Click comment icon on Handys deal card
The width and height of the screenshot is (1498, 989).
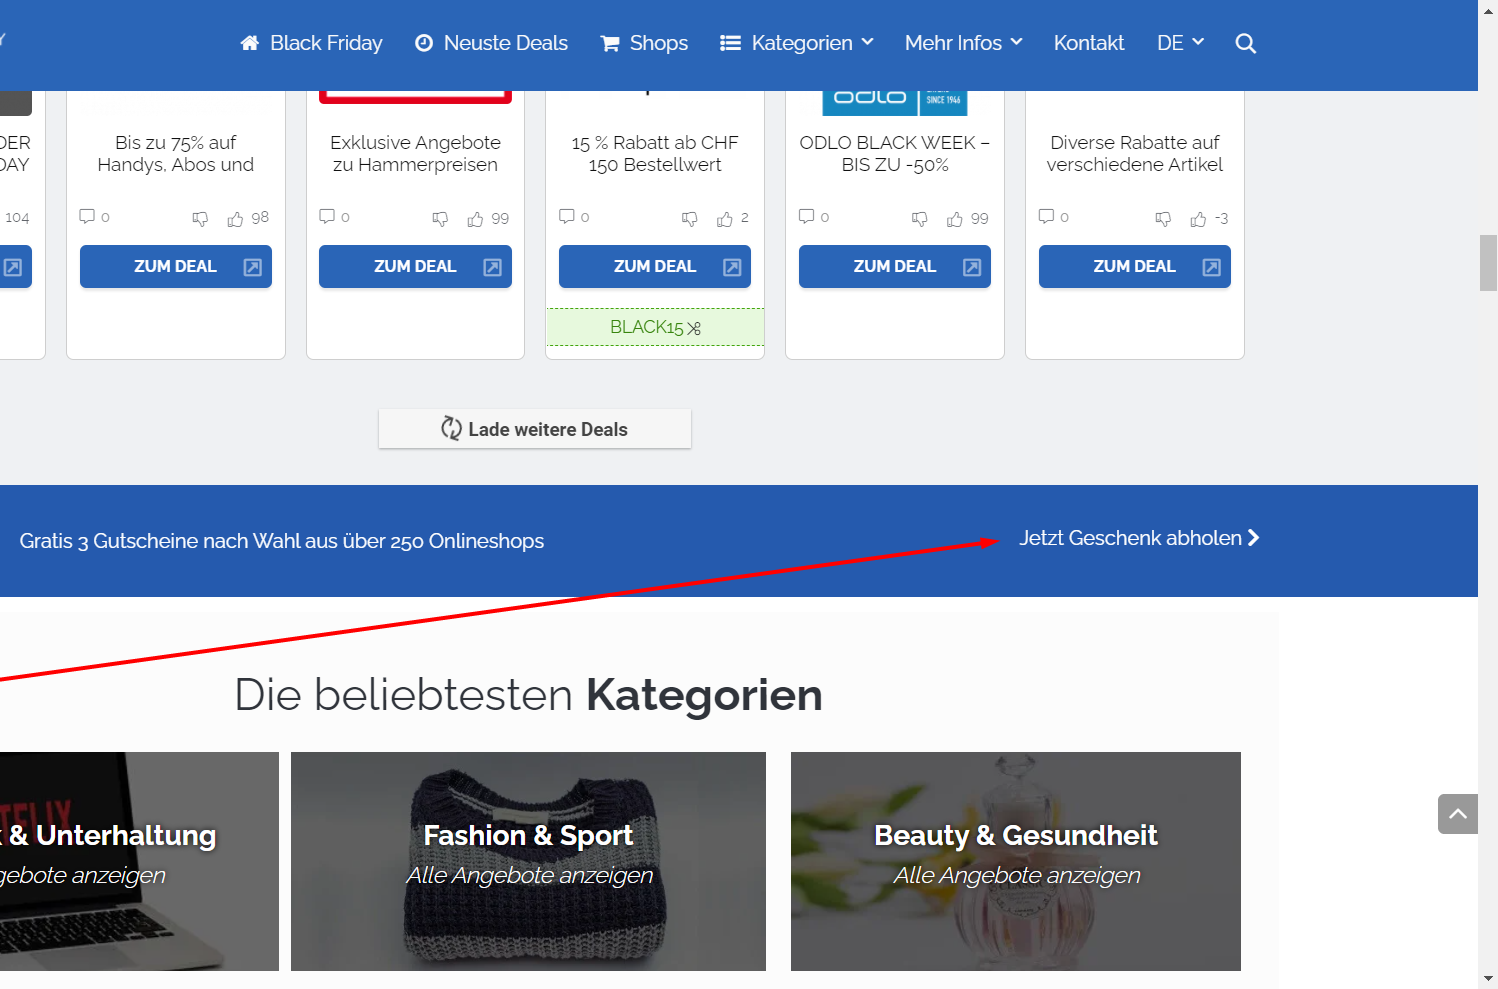click(x=87, y=216)
